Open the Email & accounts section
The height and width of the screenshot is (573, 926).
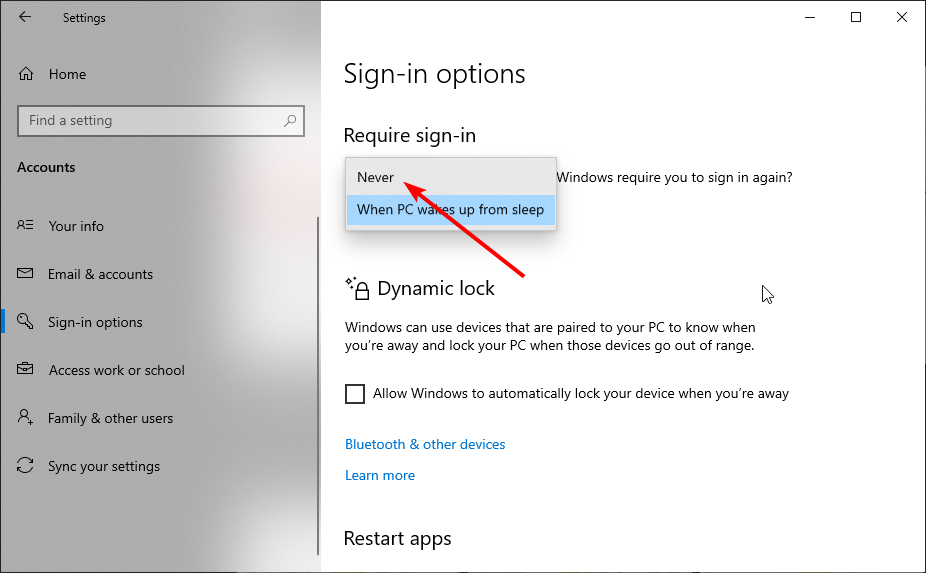coord(100,274)
